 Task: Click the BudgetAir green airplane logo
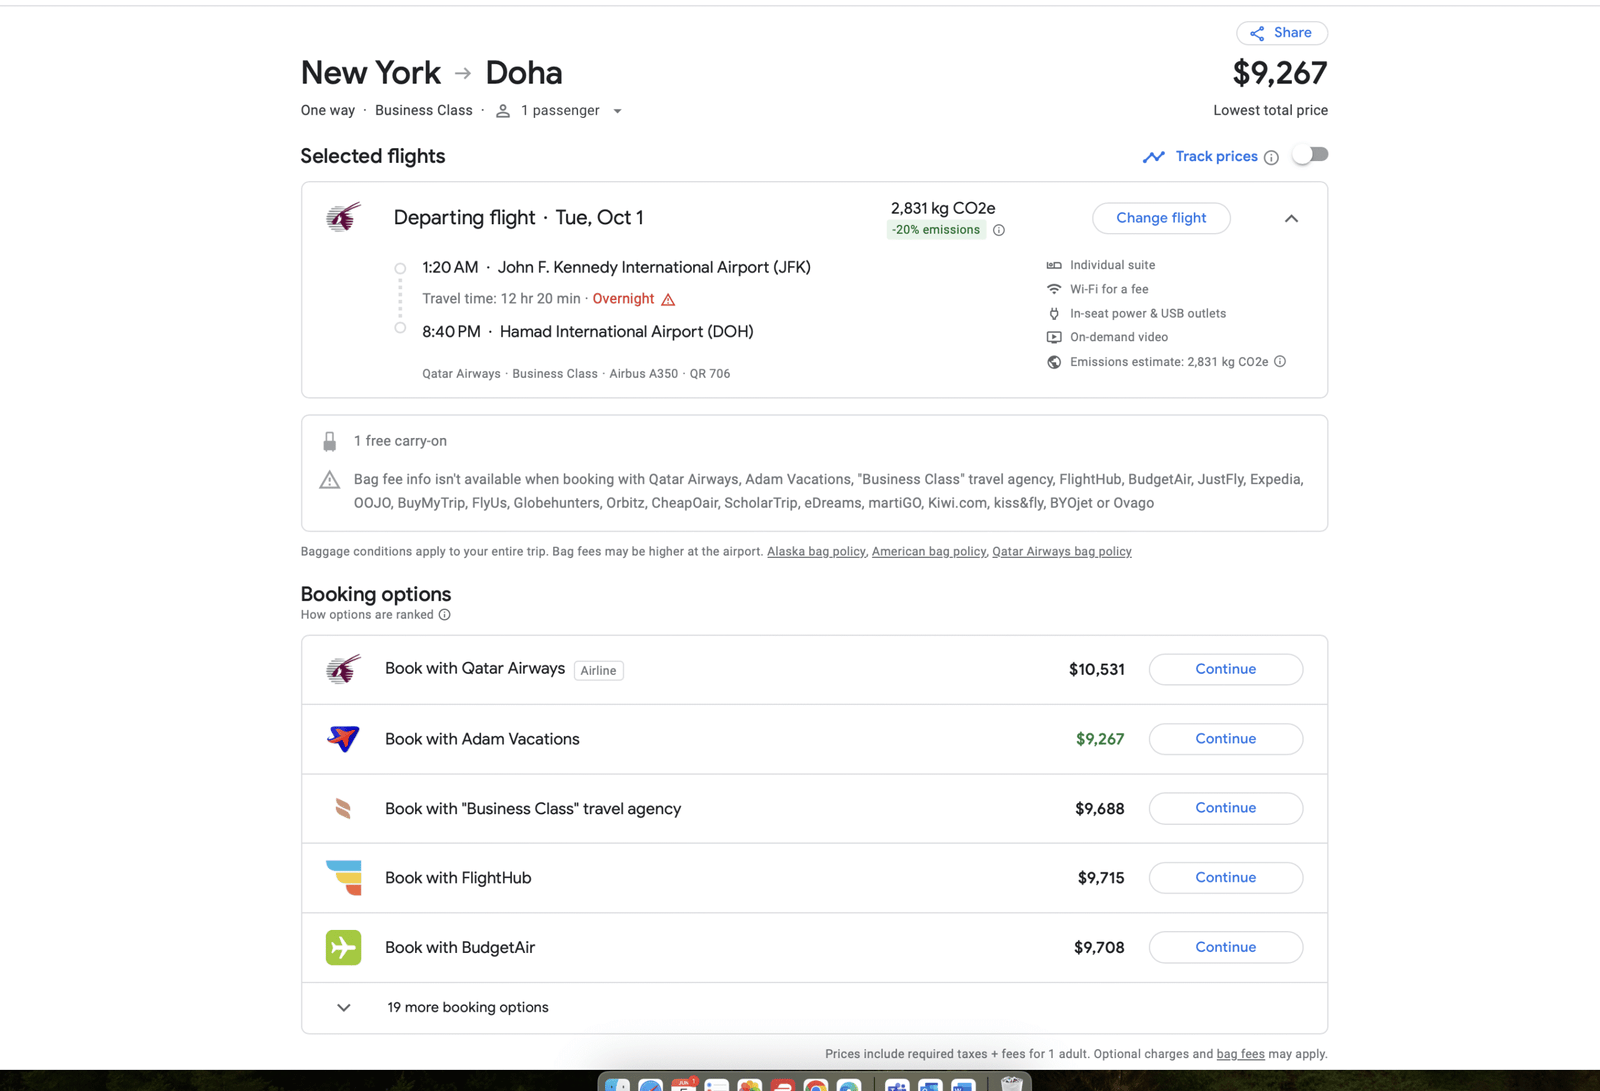coord(343,947)
